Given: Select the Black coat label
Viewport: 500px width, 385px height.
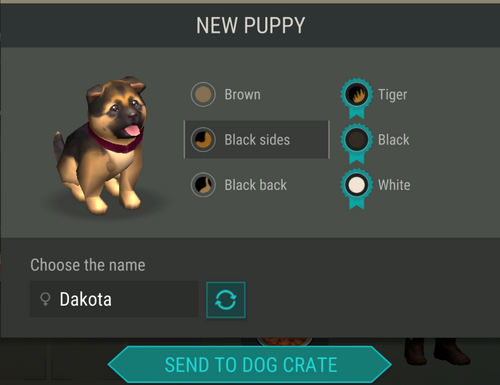Looking at the screenshot, I should pyautogui.click(x=394, y=140).
